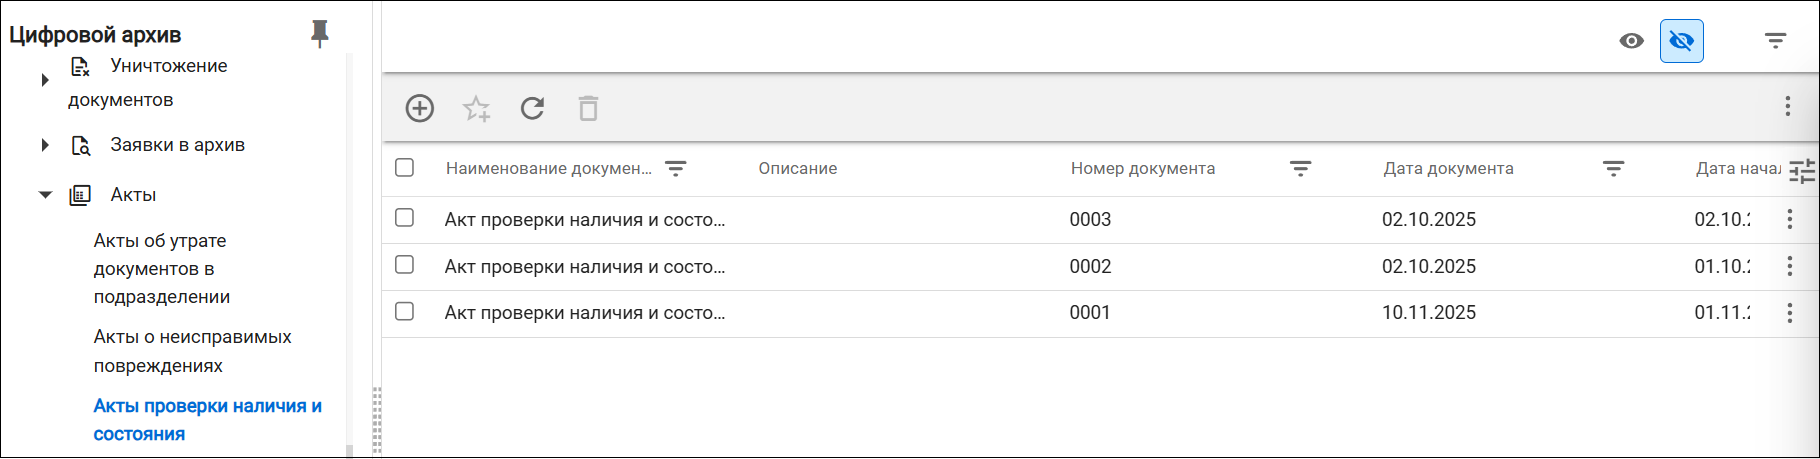
Task: Click the add to favorites star icon
Action: pos(477,108)
